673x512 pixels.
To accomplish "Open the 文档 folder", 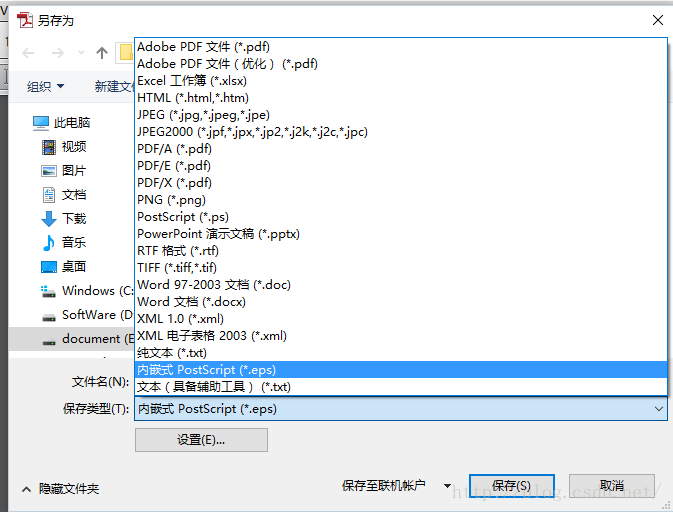I will (x=74, y=195).
